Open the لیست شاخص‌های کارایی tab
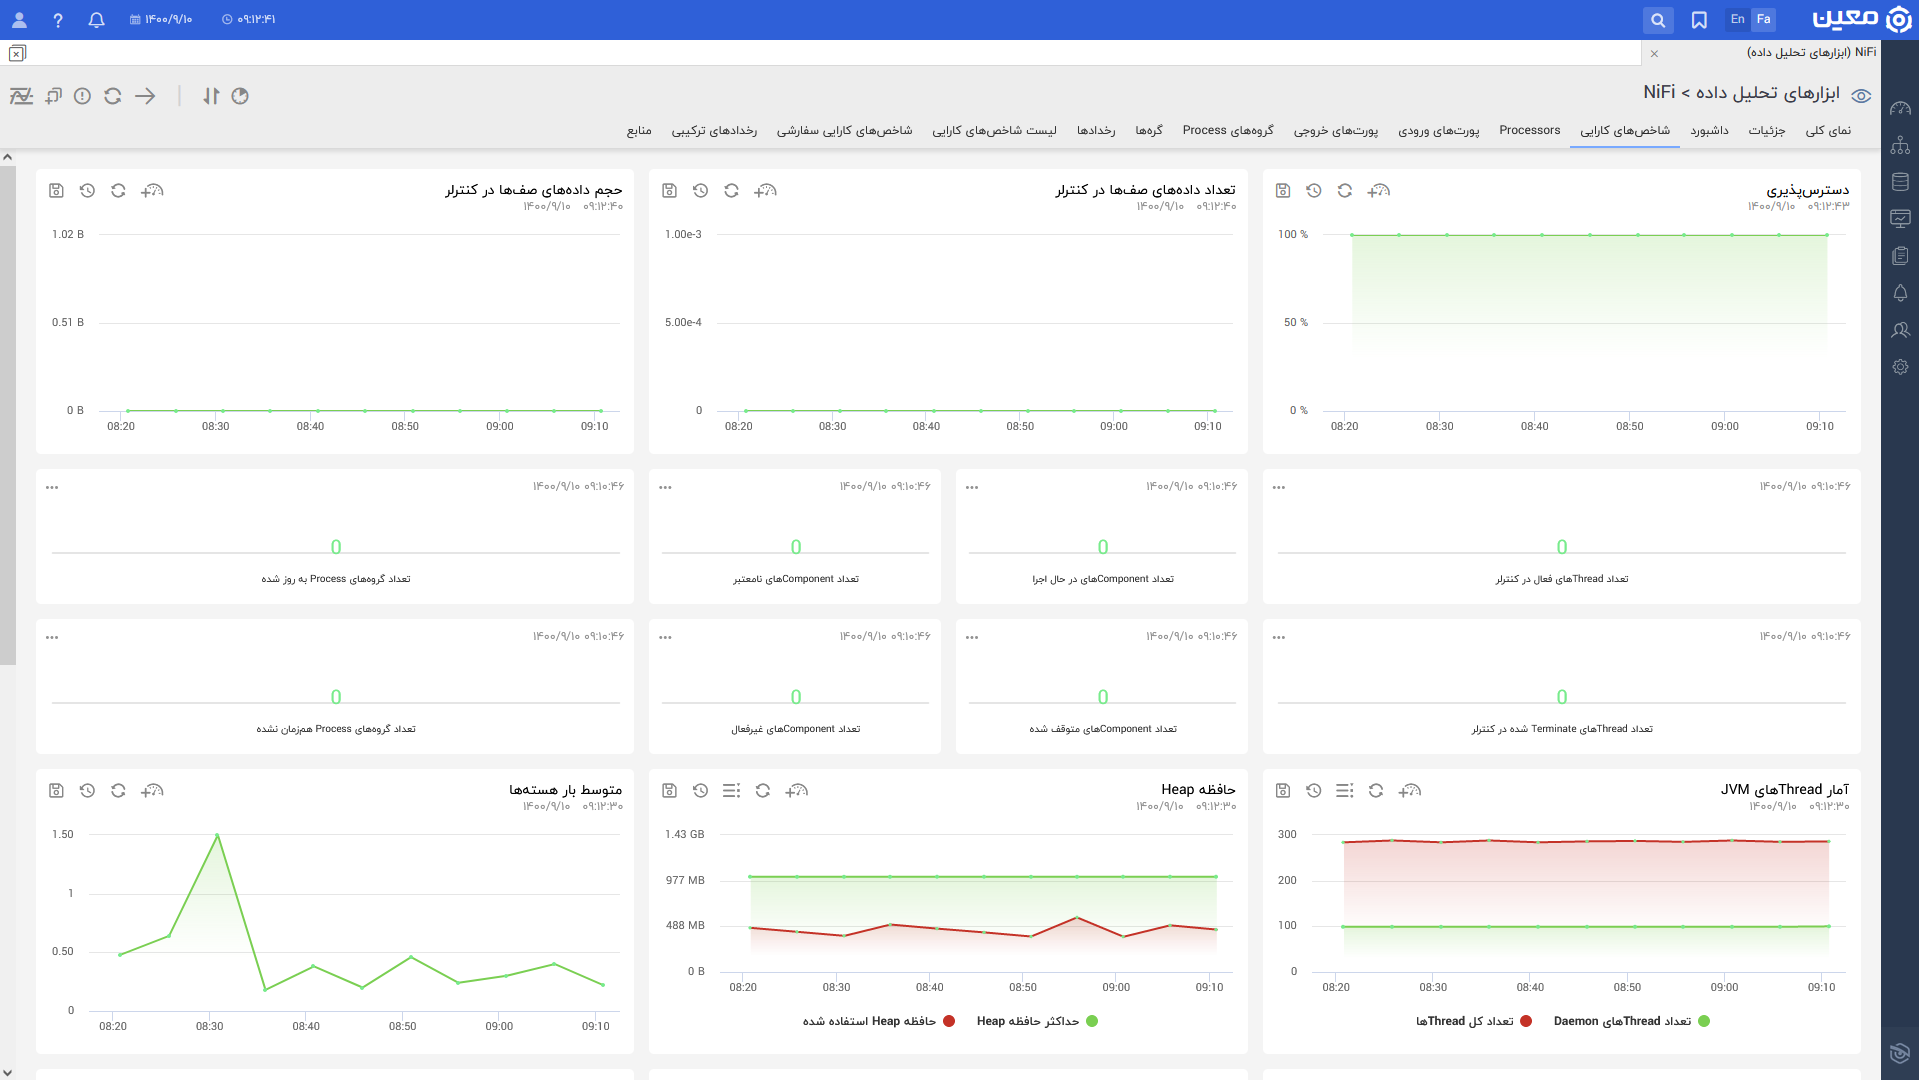Image resolution: width=1919 pixels, height=1080 pixels. pos(995,131)
